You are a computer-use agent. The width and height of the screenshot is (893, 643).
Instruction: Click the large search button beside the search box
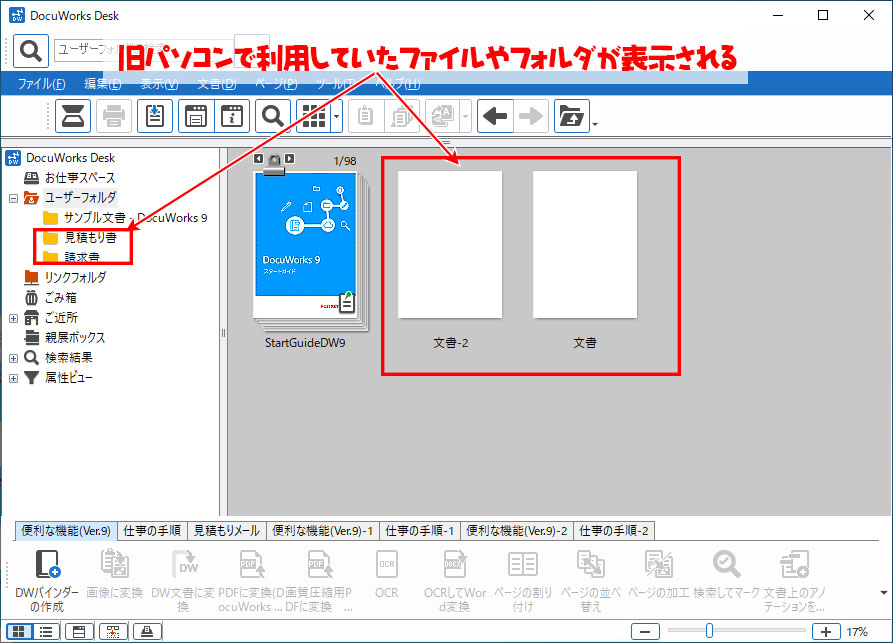pos(30,51)
